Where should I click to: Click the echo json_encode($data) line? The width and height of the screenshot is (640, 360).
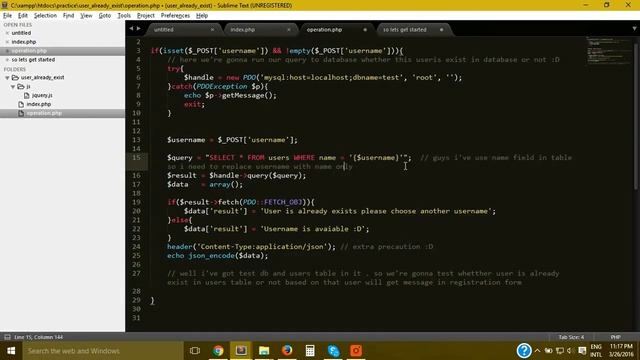(x=218, y=256)
